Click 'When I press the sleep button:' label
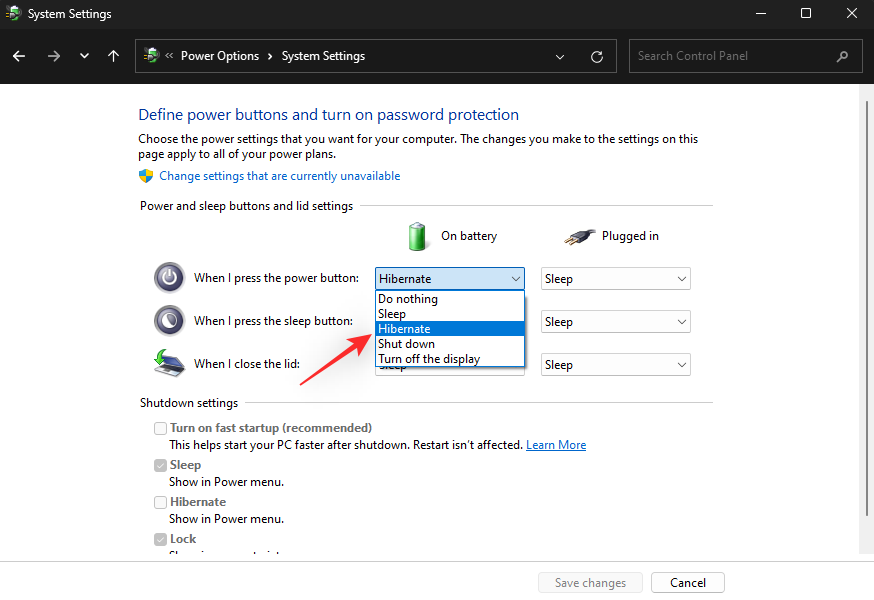Screen dimensions: 874x600 click(x=273, y=321)
